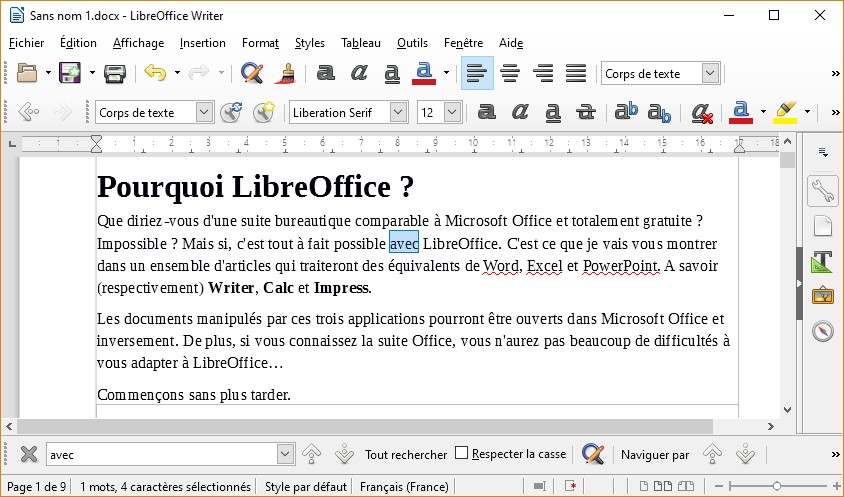Click the Save document floppy icon
Screen dimensions: 844x497
(70, 73)
